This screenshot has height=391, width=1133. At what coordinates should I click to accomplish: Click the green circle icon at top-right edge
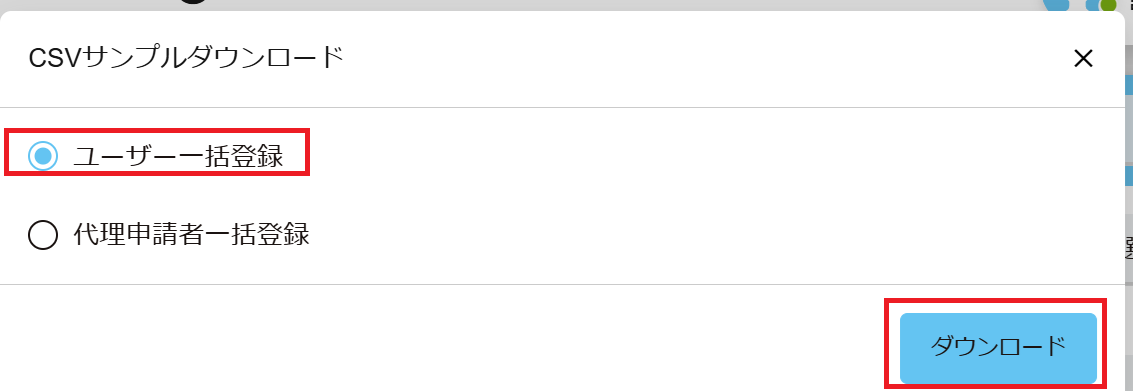[x=1108, y=4]
